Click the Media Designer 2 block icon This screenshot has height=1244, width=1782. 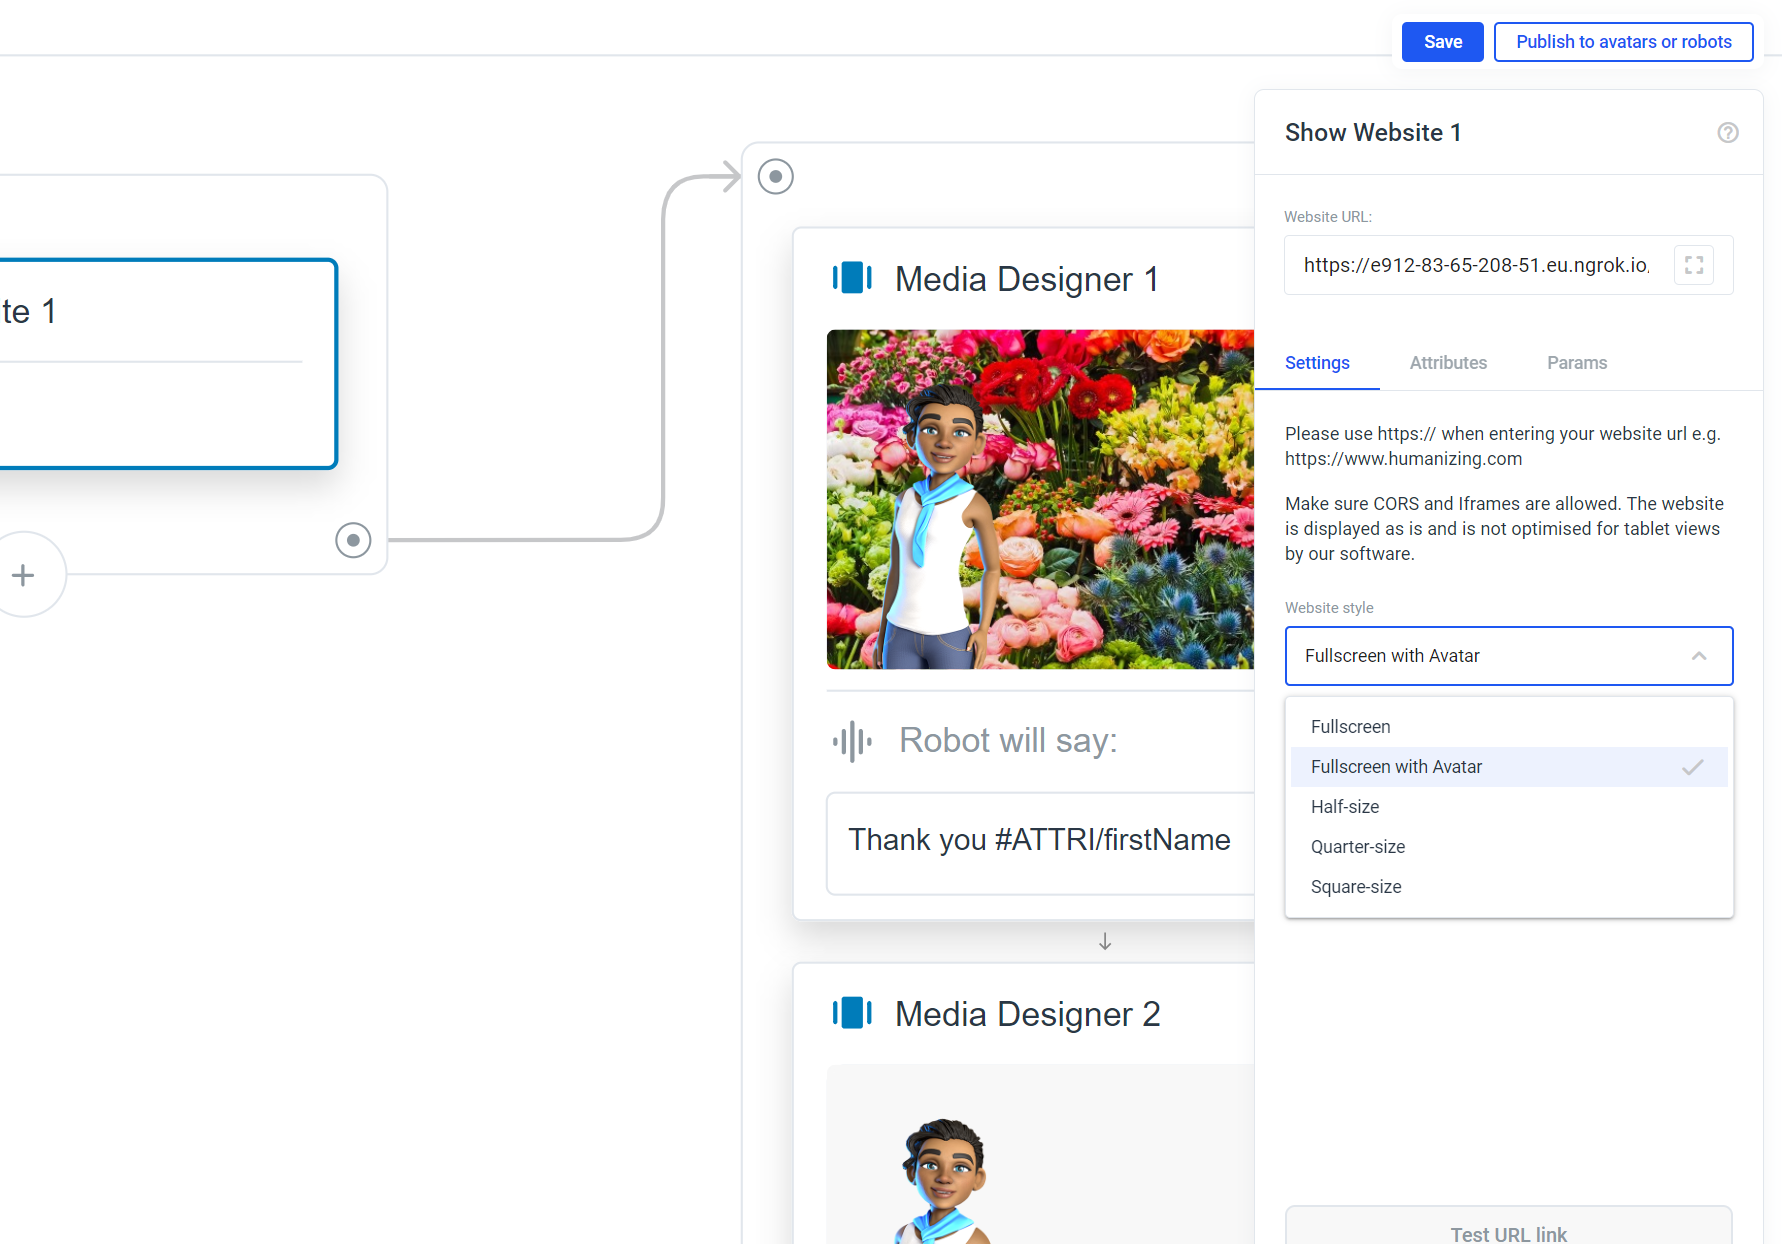852,1013
